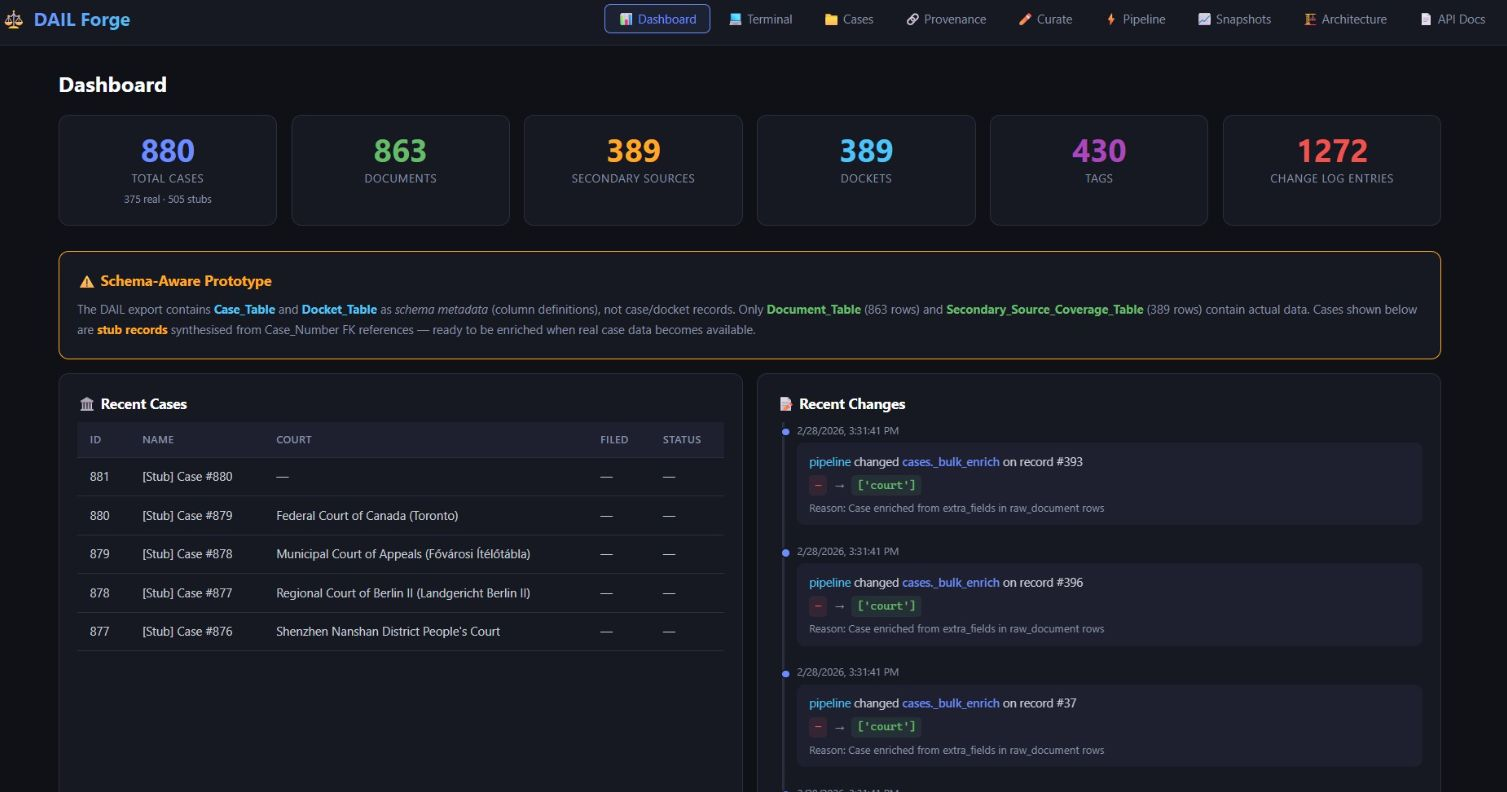The height and width of the screenshot is (792, 1507).
Task: Click ['court'] badge on record #37 entry
Action: 886,727
